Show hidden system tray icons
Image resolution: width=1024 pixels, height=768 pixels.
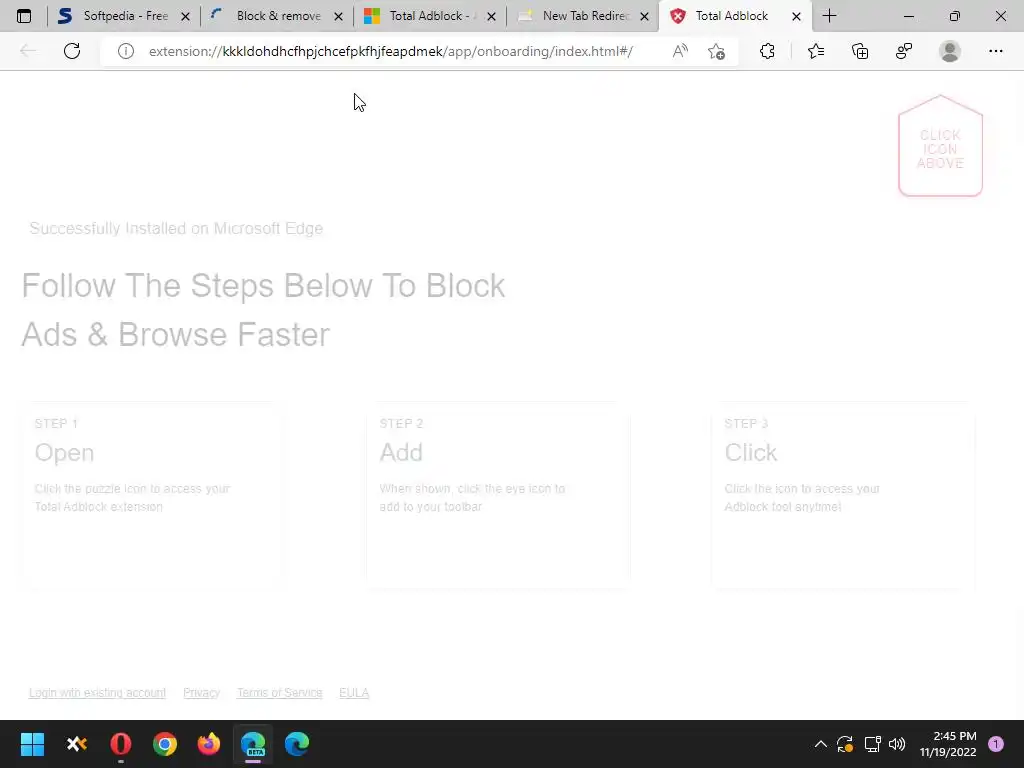(821, 744)
